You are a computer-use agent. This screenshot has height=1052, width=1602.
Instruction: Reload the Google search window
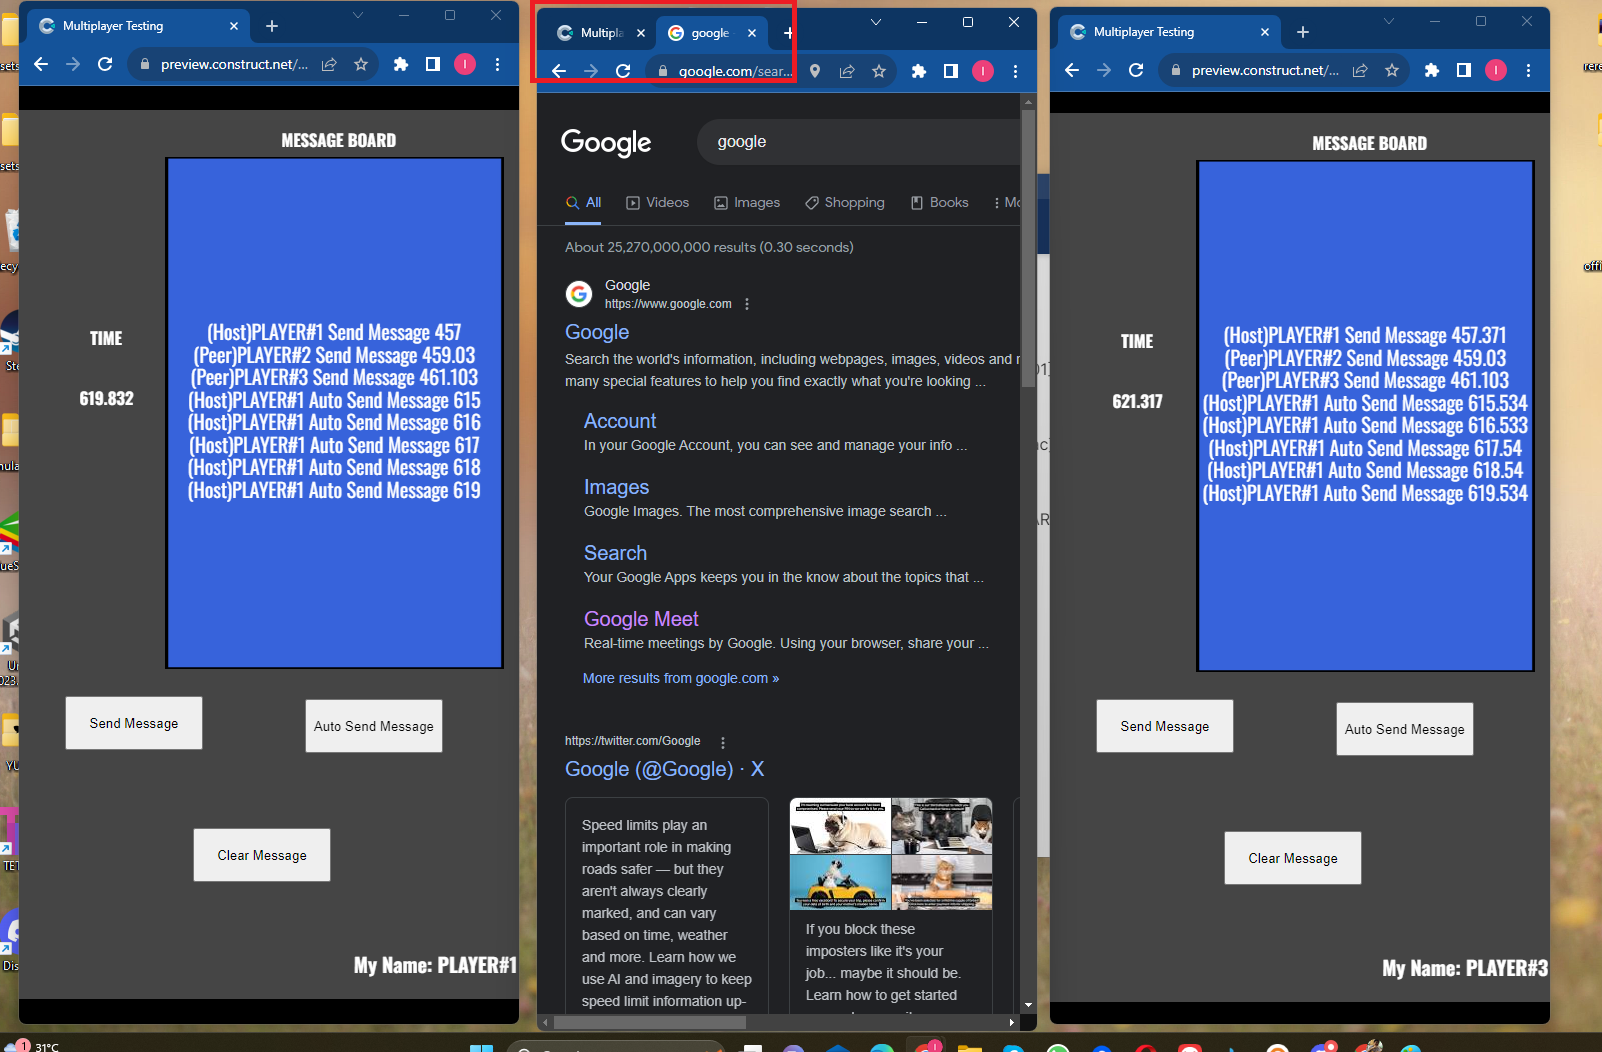pos(623,71)
